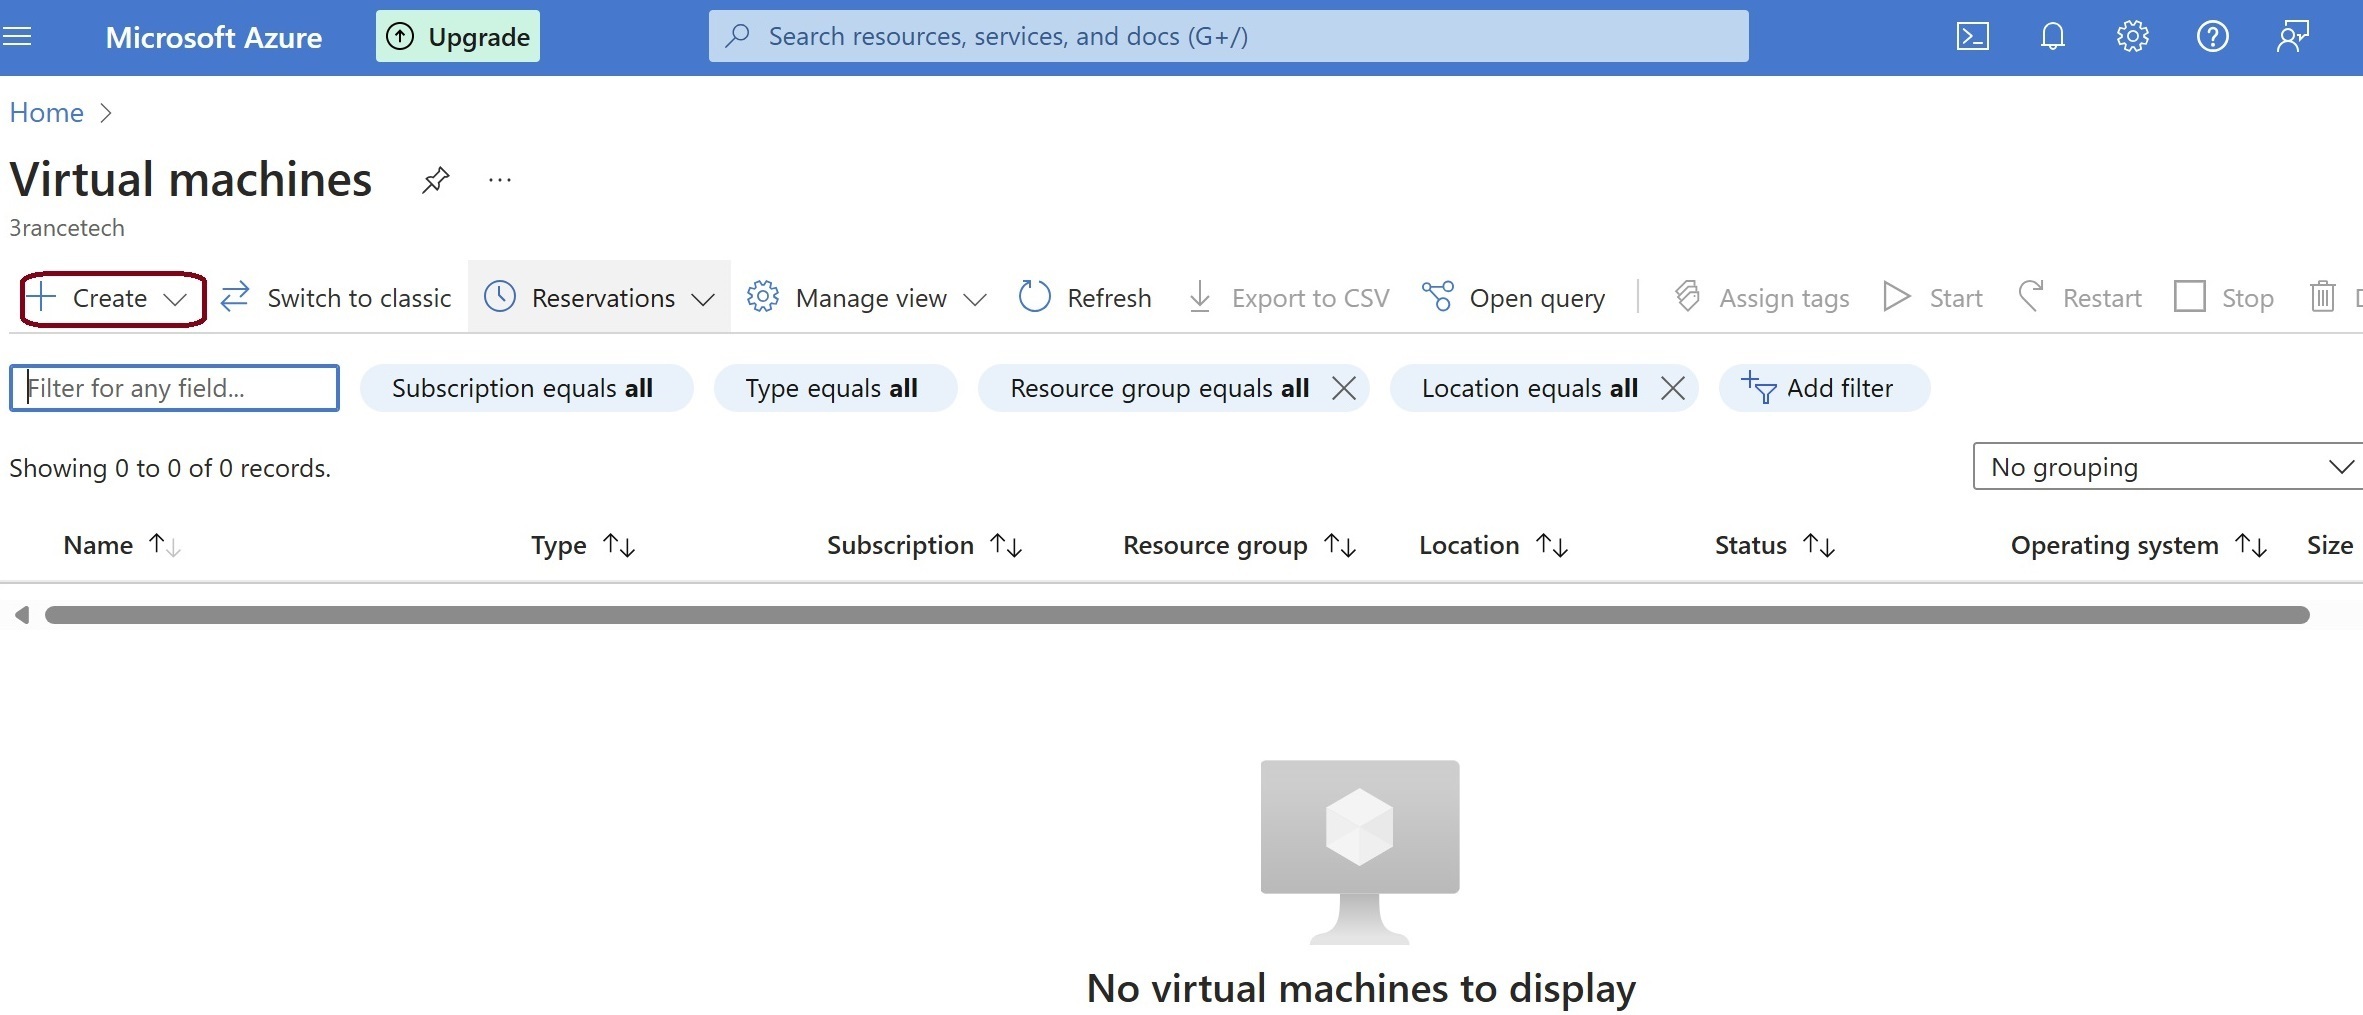
Task: Click the Microsoft Azure logo text
Action: [x=214, y=37]
